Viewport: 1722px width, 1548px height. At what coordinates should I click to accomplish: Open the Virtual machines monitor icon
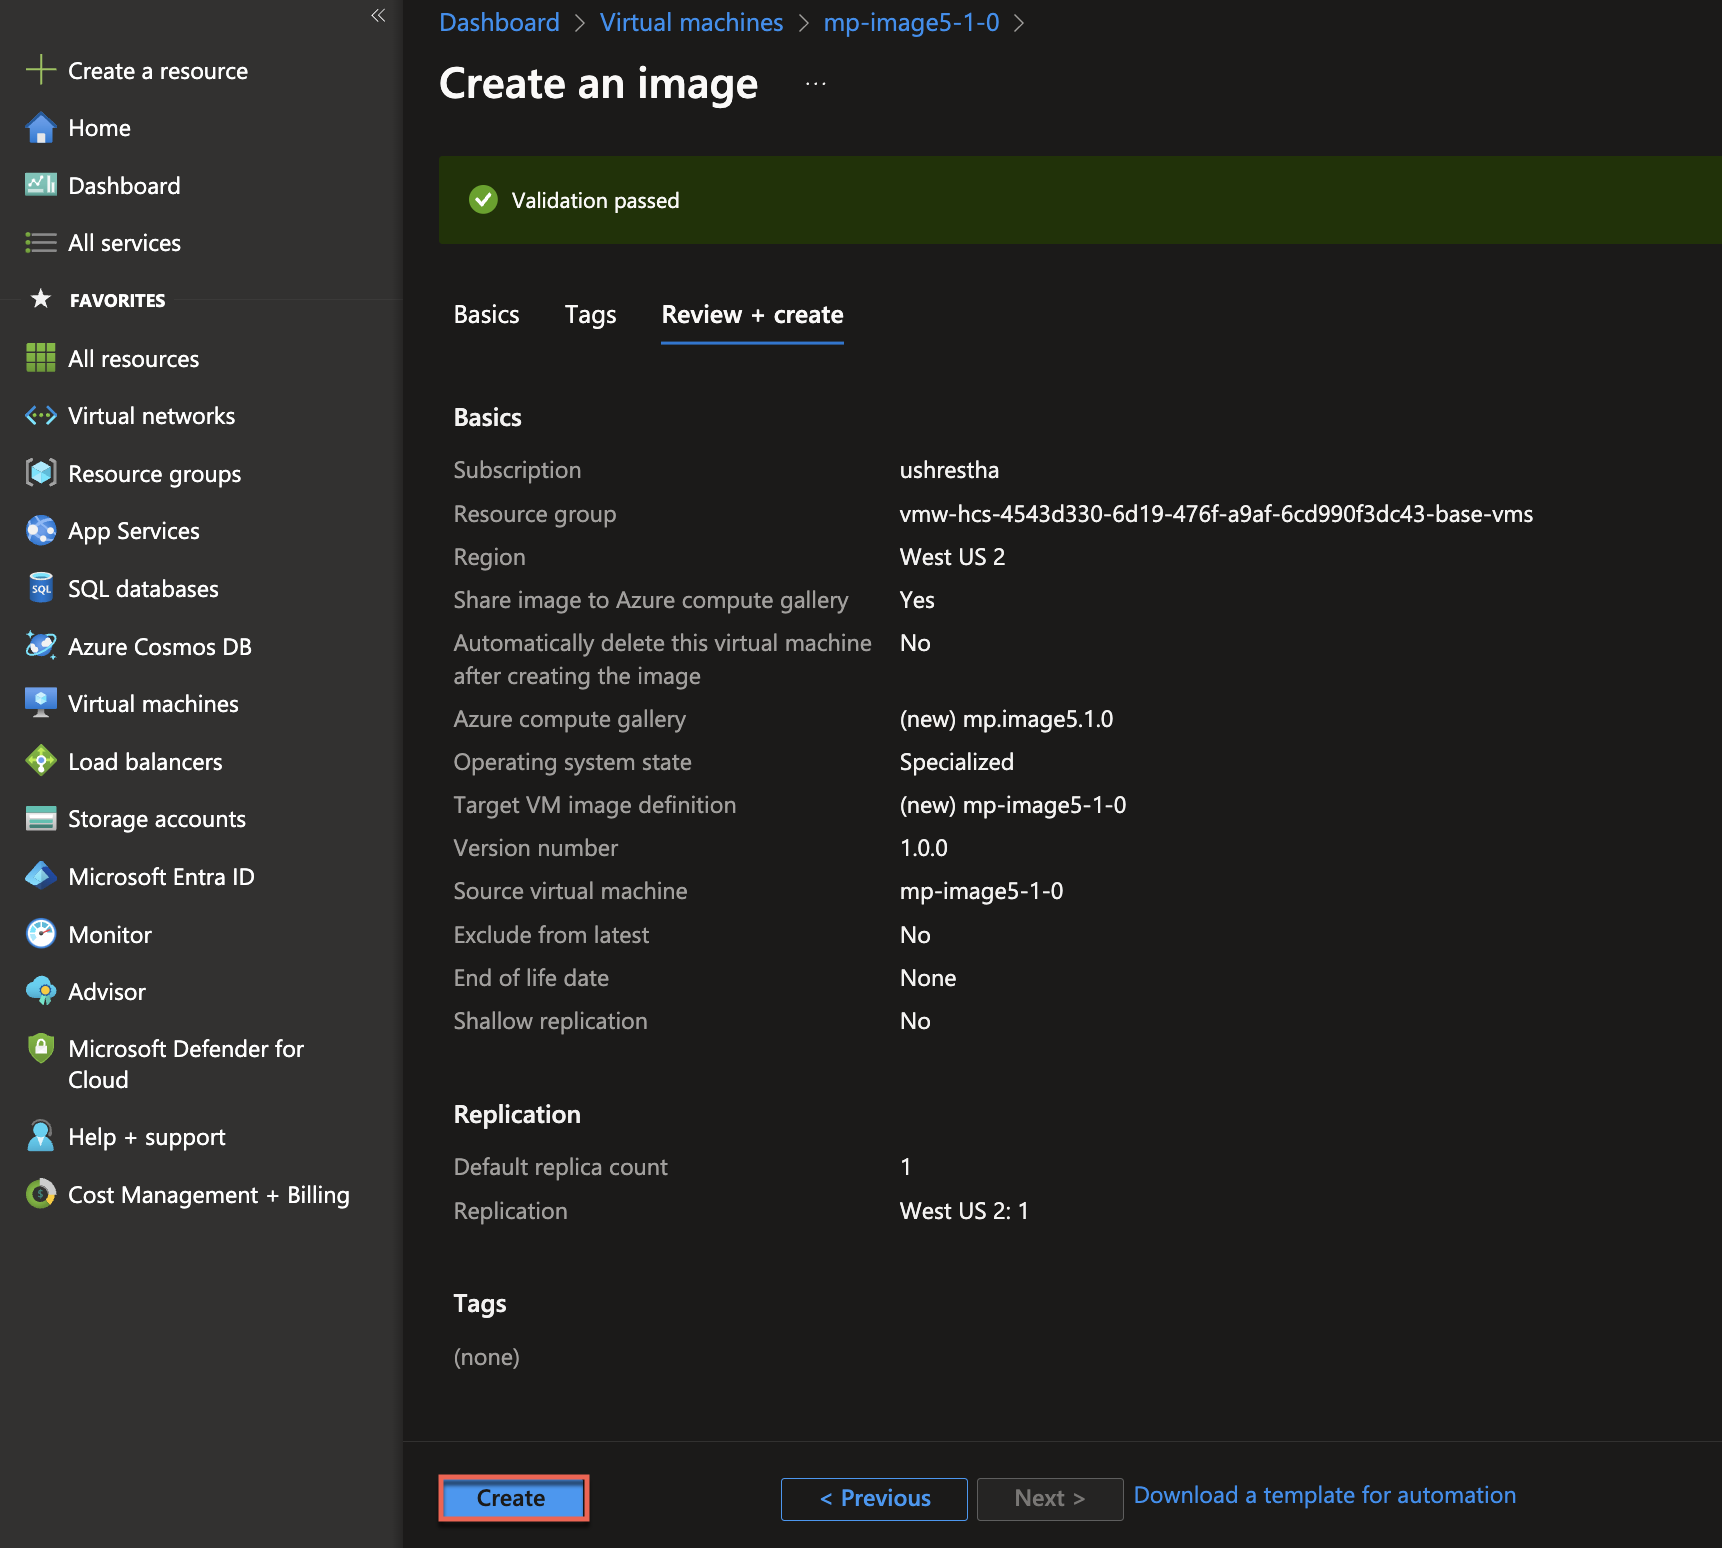tap(41, 703)
